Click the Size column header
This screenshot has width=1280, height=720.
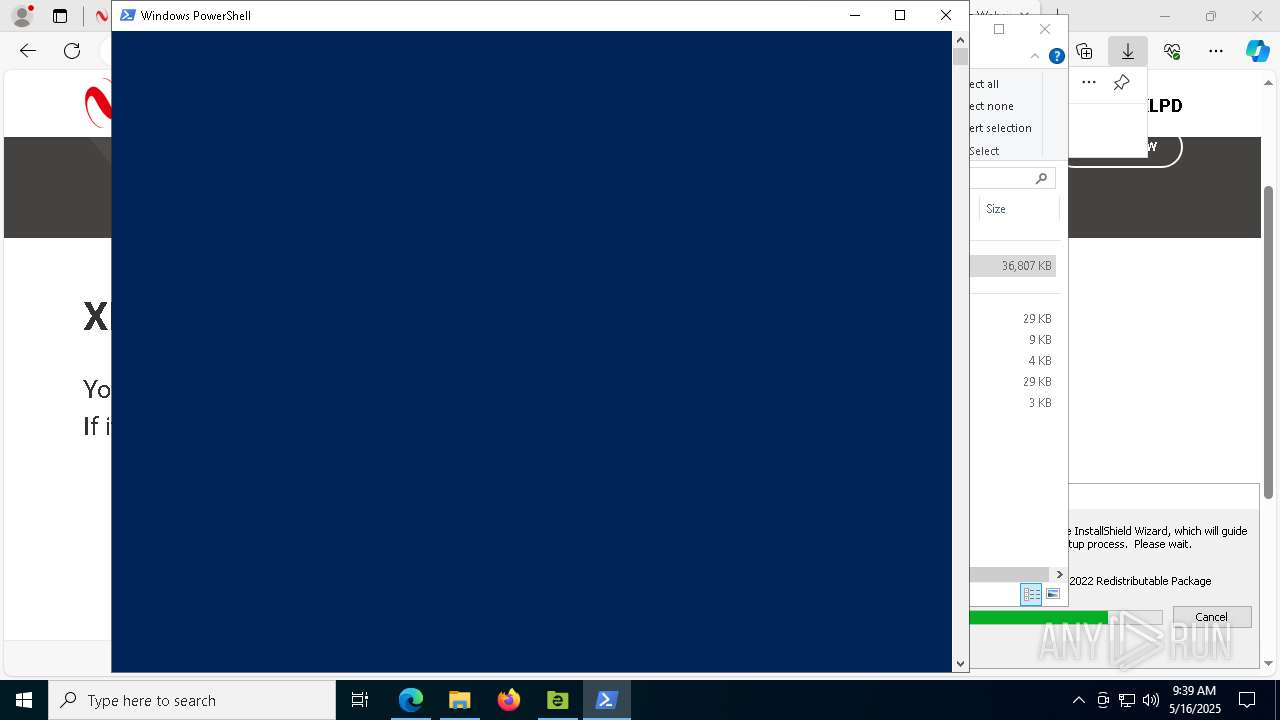click(1018, 209)
